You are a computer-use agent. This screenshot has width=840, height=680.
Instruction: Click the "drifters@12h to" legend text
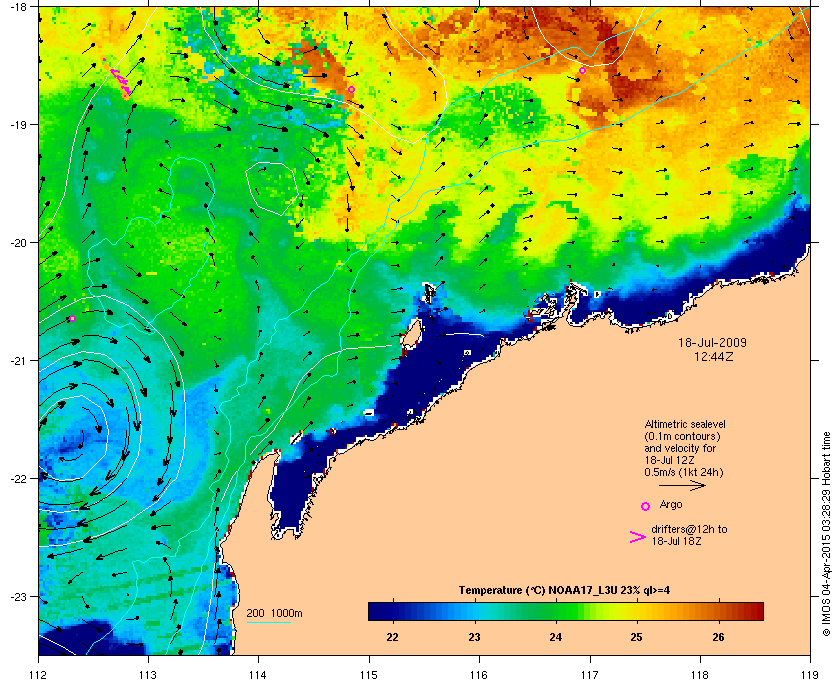click(689, 529)
